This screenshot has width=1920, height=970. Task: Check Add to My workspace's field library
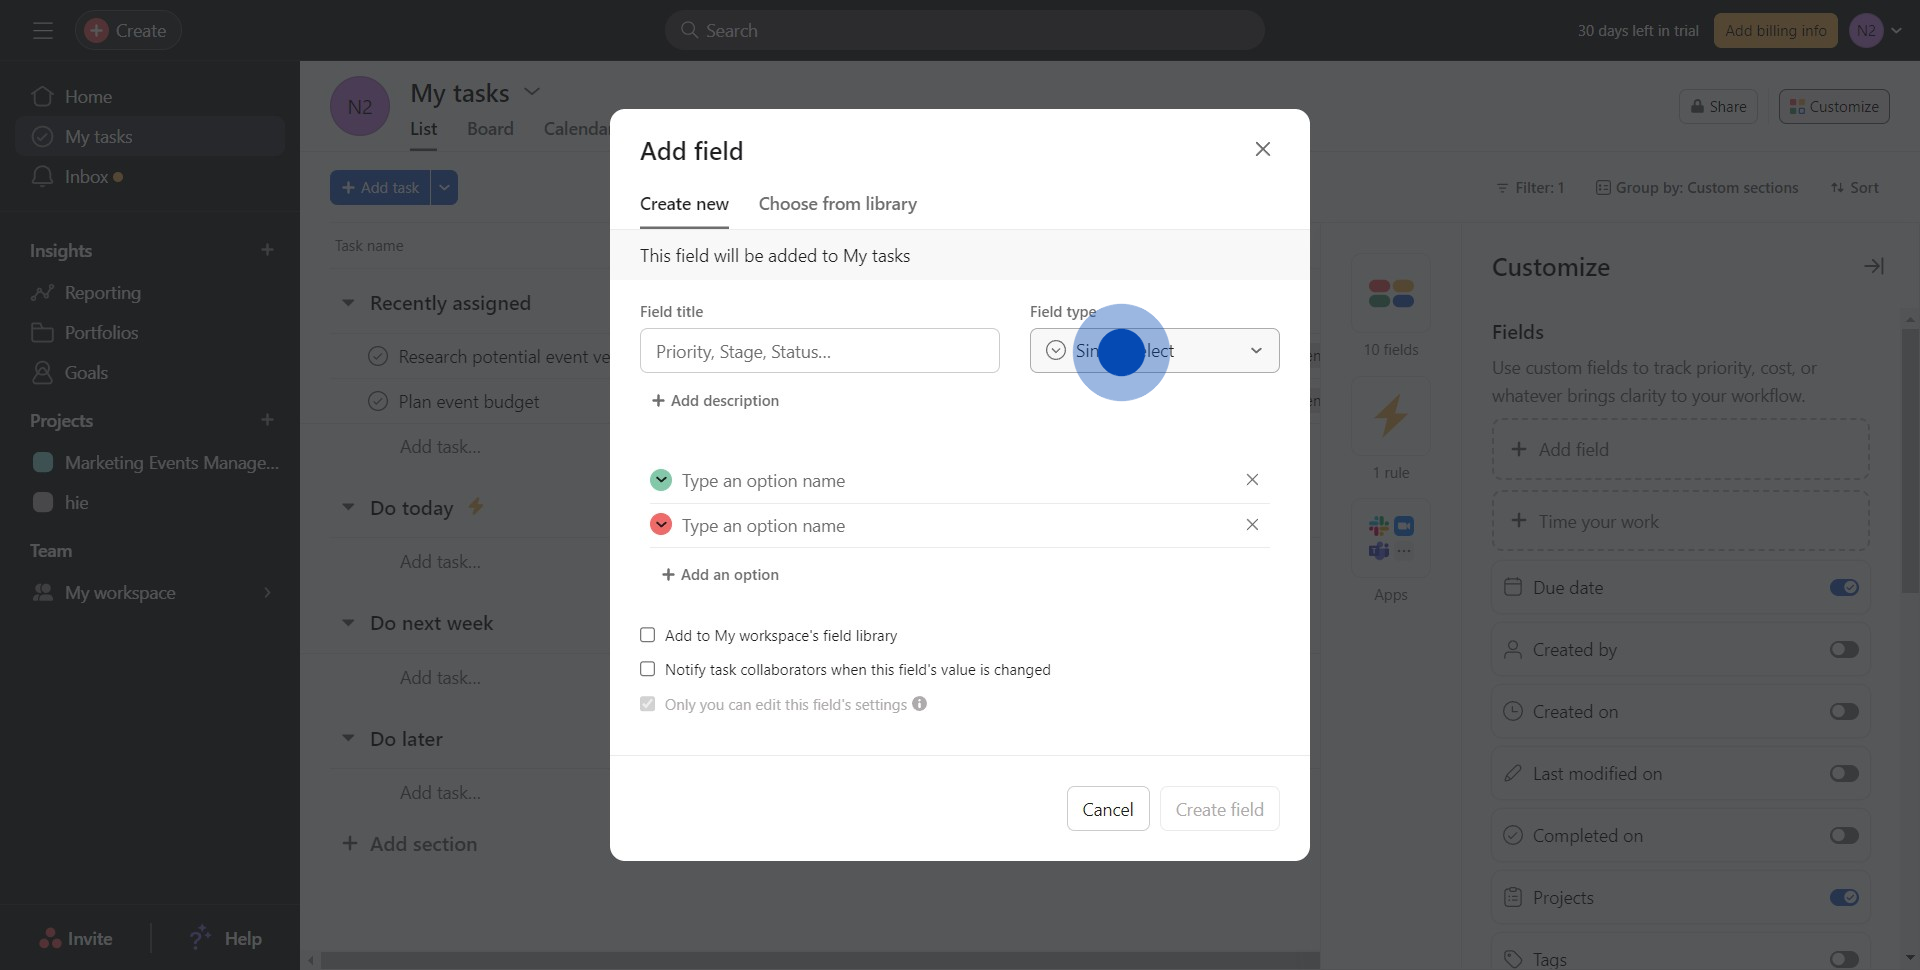click(x=648, y=635)
